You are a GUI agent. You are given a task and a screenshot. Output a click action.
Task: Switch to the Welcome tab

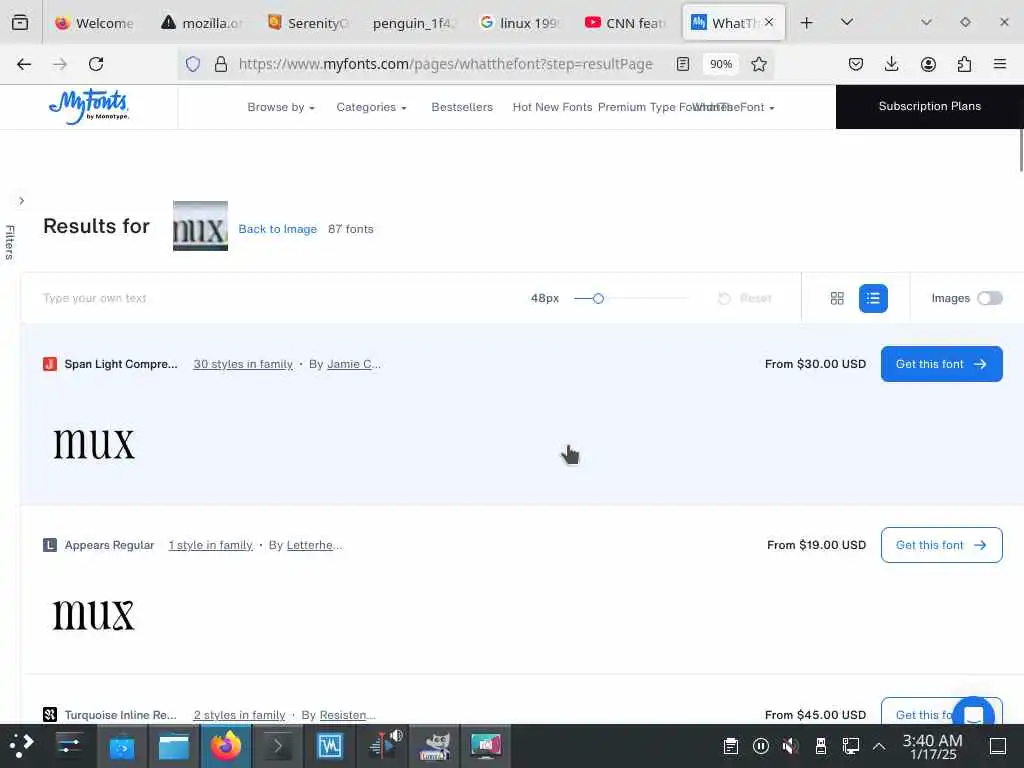tap(95, 23)
